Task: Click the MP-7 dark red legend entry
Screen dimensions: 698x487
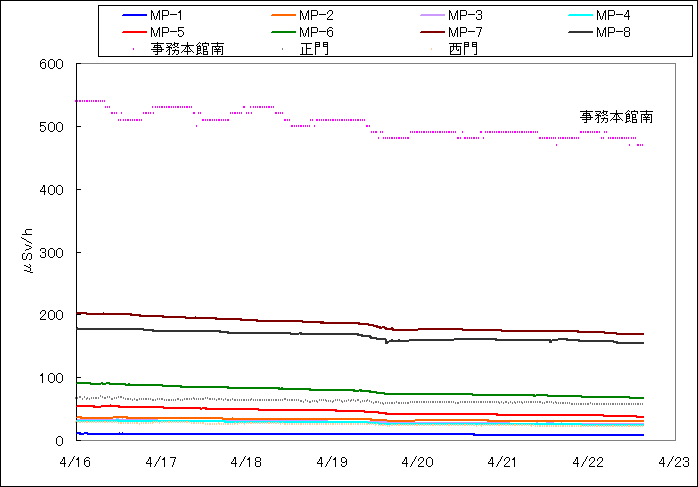Action: (x=465, y=32)
